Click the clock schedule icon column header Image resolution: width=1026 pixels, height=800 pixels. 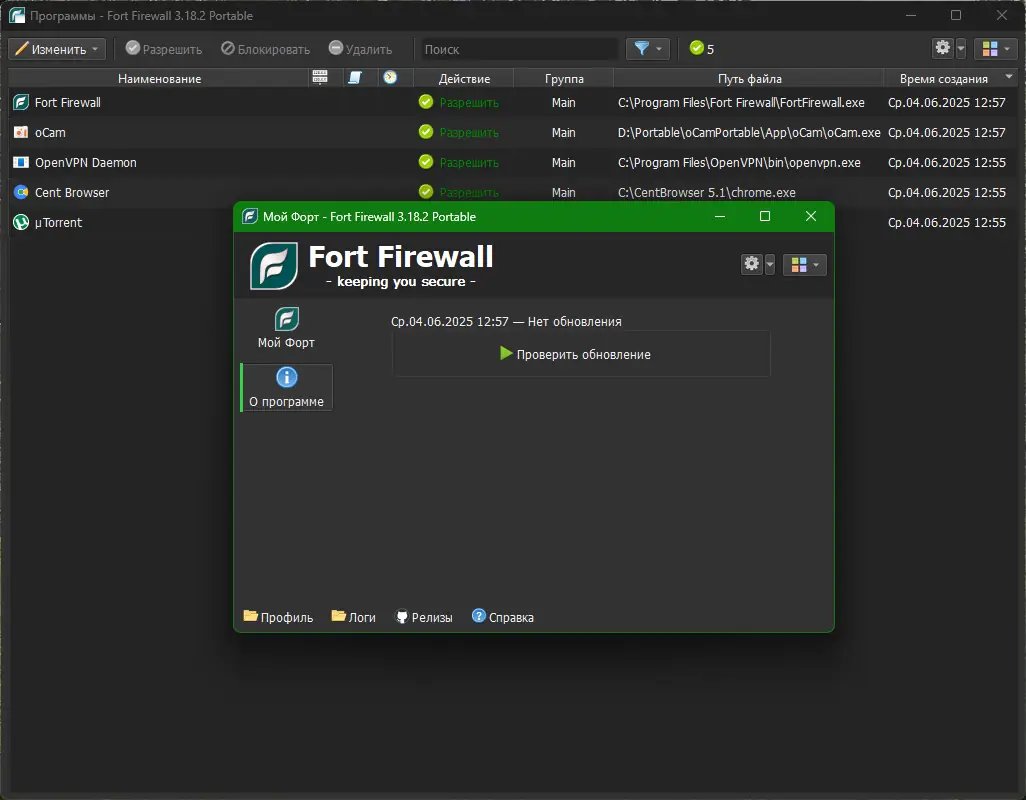(390, 78)
